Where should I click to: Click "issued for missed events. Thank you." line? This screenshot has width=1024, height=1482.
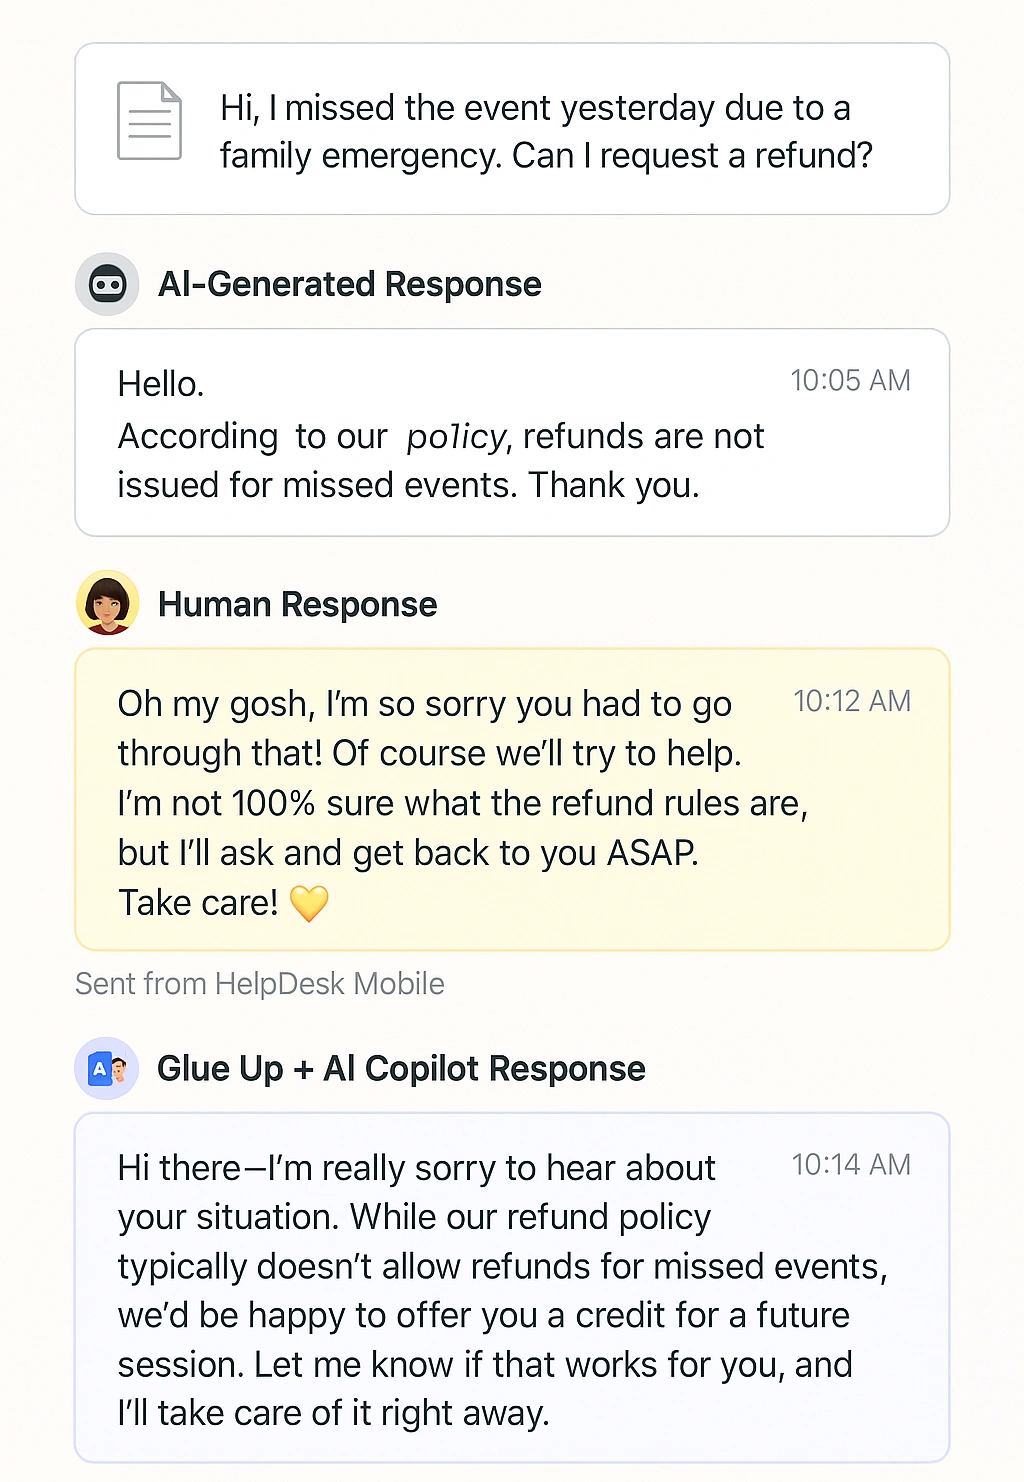point(408,485)
